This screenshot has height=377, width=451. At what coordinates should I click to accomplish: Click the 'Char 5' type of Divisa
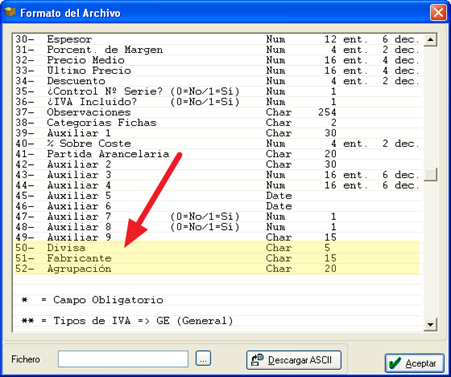point(298,248)
